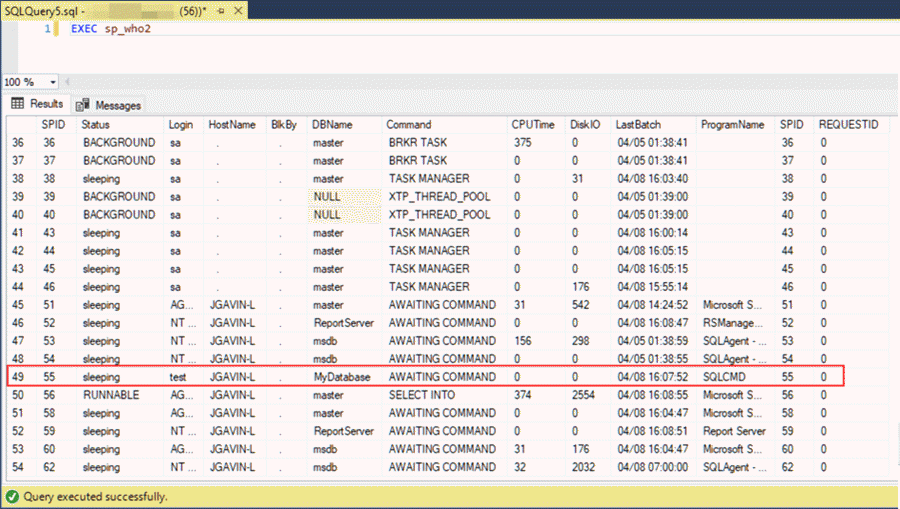This screenshot has width=900, height=509.
Task: Select the 04/08 07:00:00 LastBatch cell
Action: [x=654, y=467]
